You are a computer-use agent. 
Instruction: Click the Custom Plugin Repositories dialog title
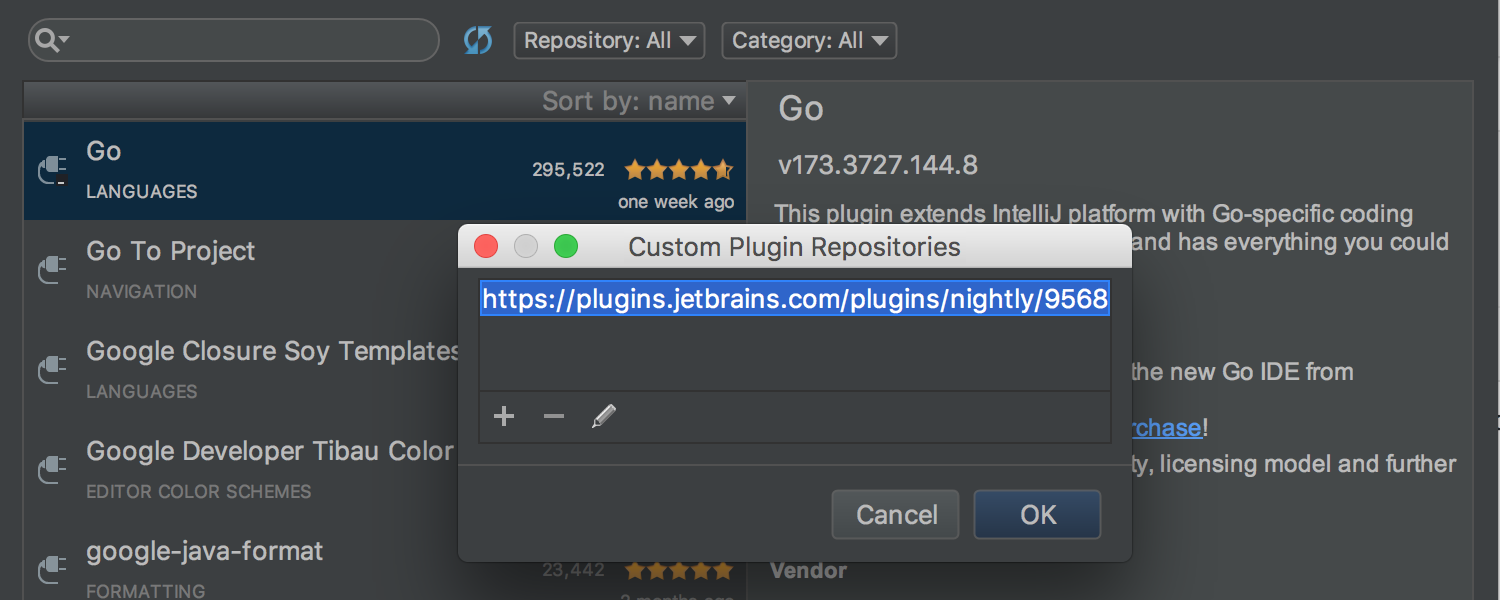[x=794, y=247]
